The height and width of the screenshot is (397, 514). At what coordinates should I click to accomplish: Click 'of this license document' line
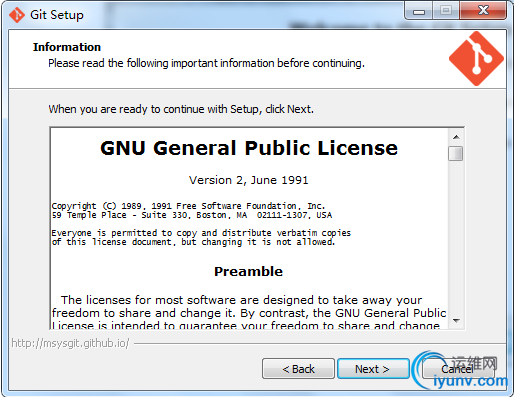point(193,242)
